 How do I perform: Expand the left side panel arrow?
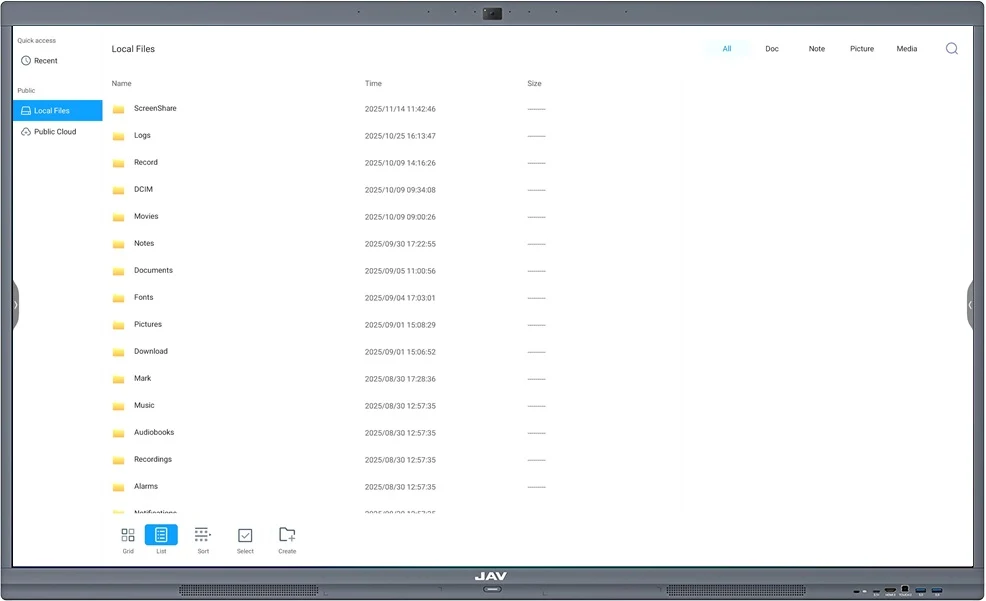16,305
